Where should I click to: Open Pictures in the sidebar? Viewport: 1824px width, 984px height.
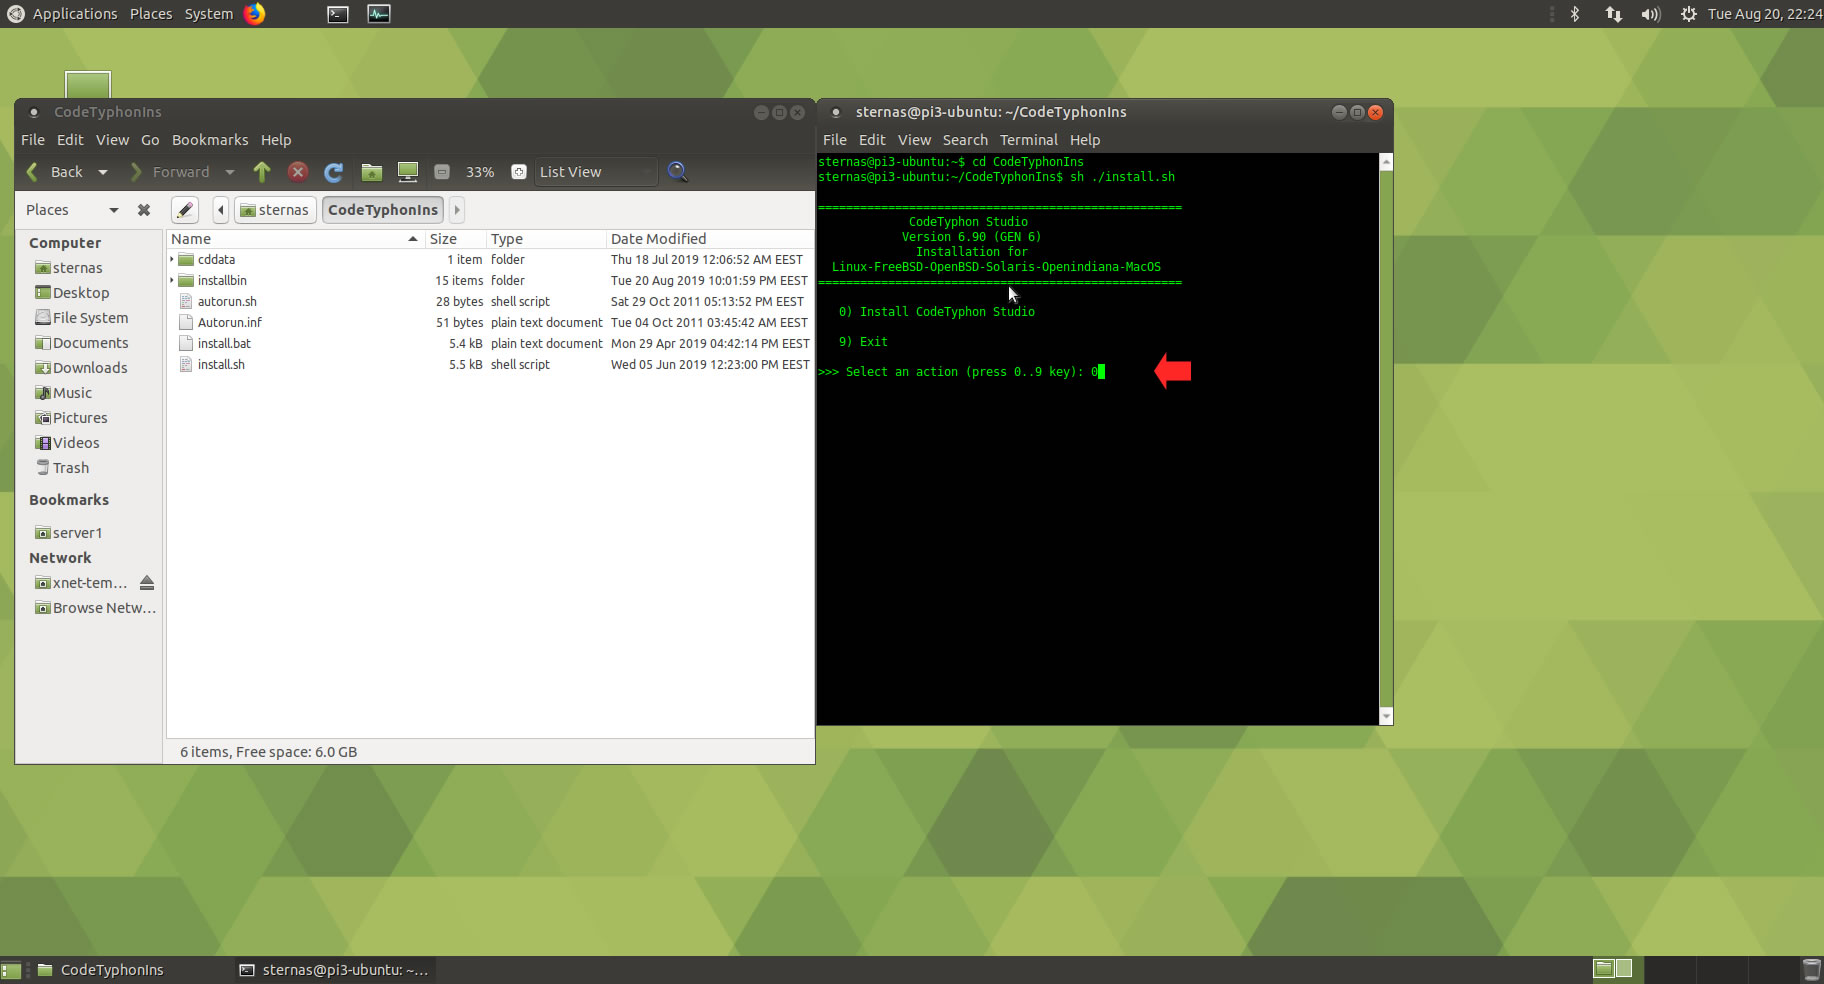(80, 418)
